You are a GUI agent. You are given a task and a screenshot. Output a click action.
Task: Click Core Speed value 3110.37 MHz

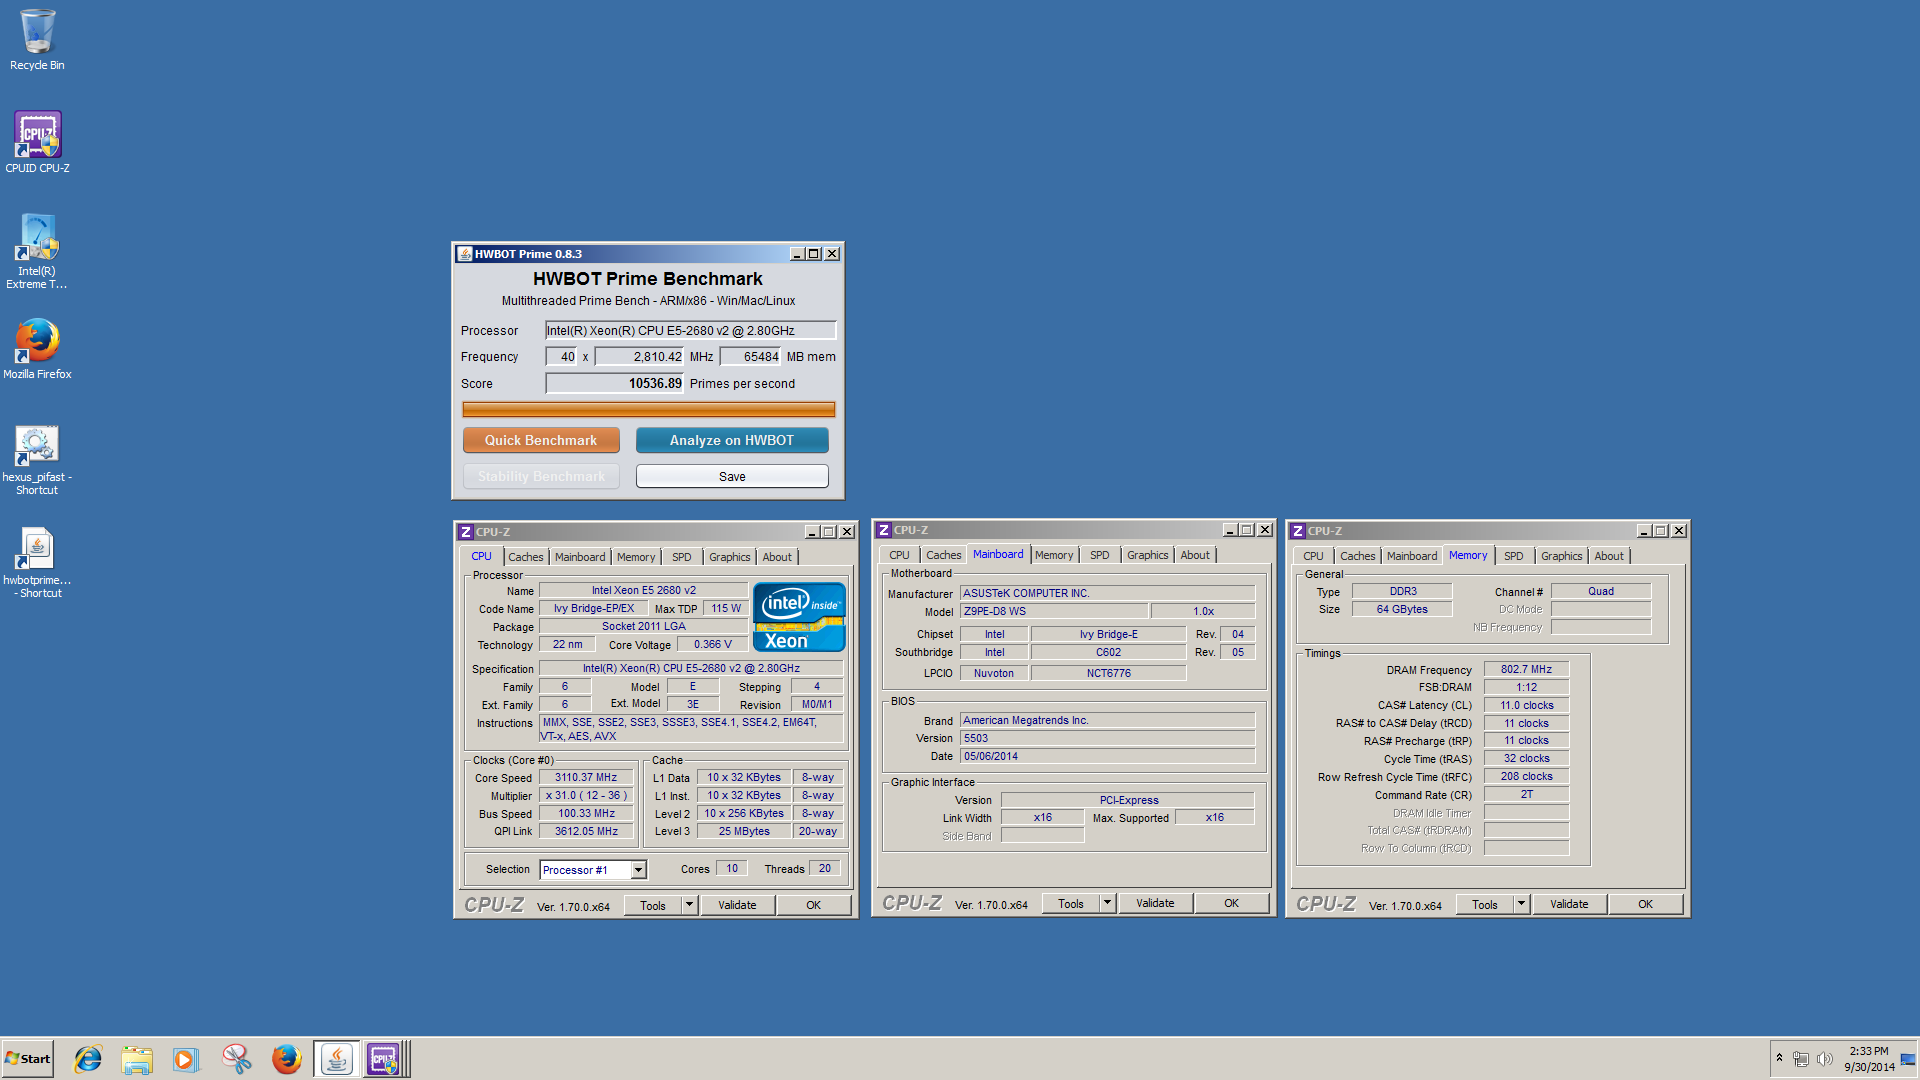pyautogui.click(x=587, y=777)
